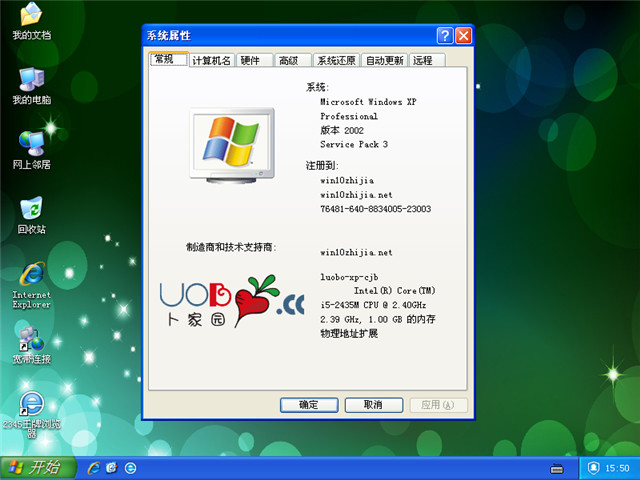Select the 2345王牌浏览器 desktop shortcut

coord(31,415)
